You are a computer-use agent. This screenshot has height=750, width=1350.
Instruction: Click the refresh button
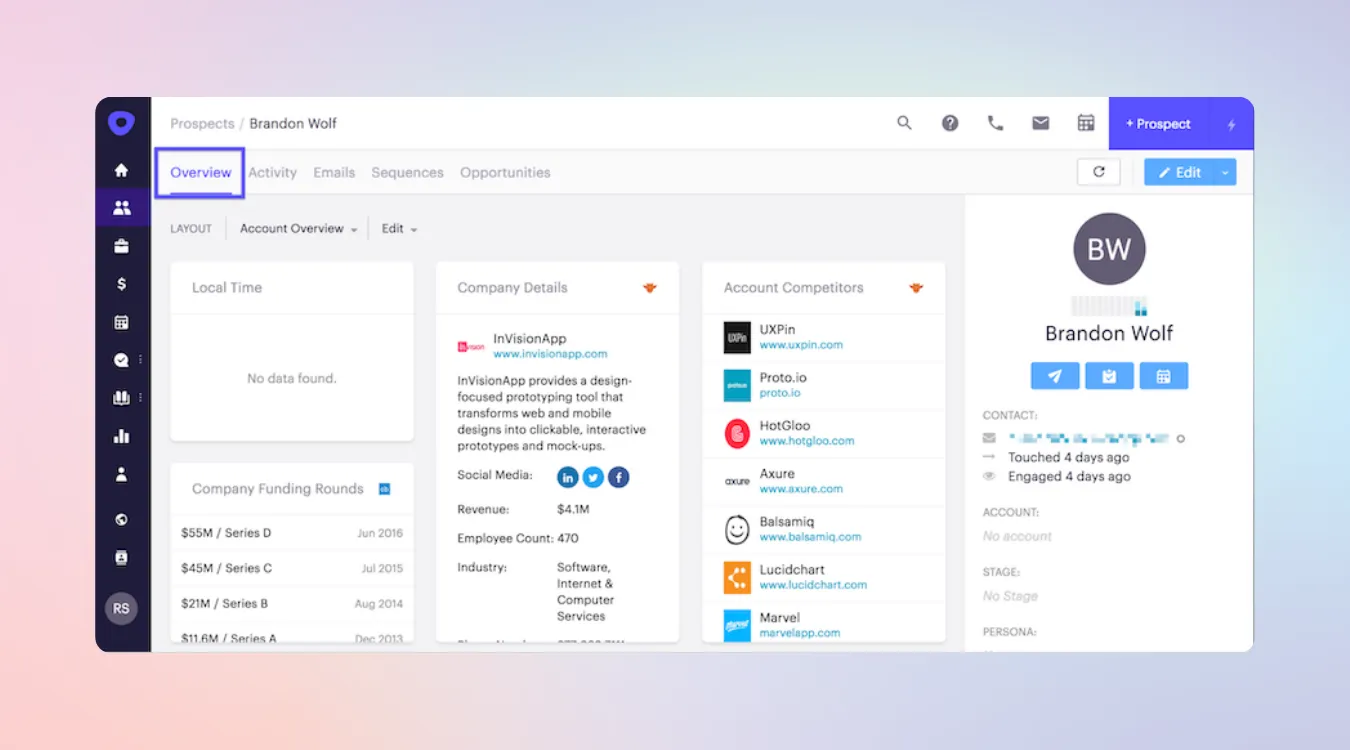(x=1099, y=172)
